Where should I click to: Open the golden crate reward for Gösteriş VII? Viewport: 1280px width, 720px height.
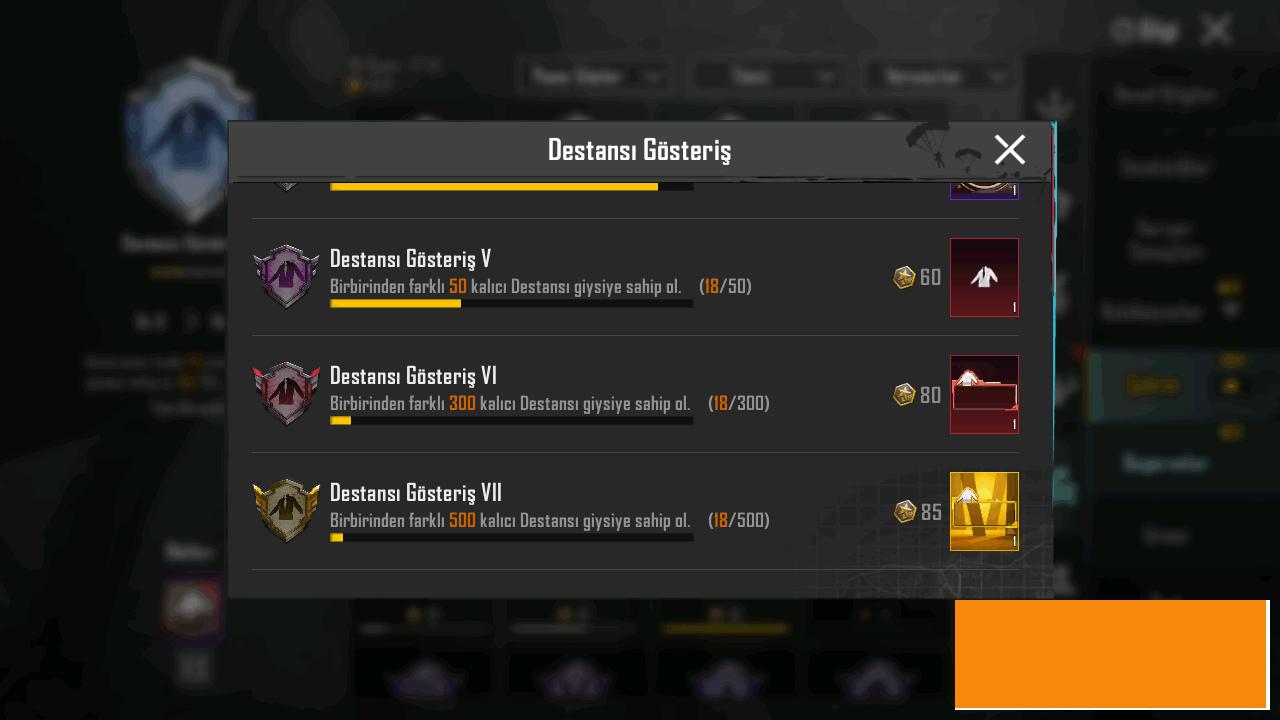984,511
